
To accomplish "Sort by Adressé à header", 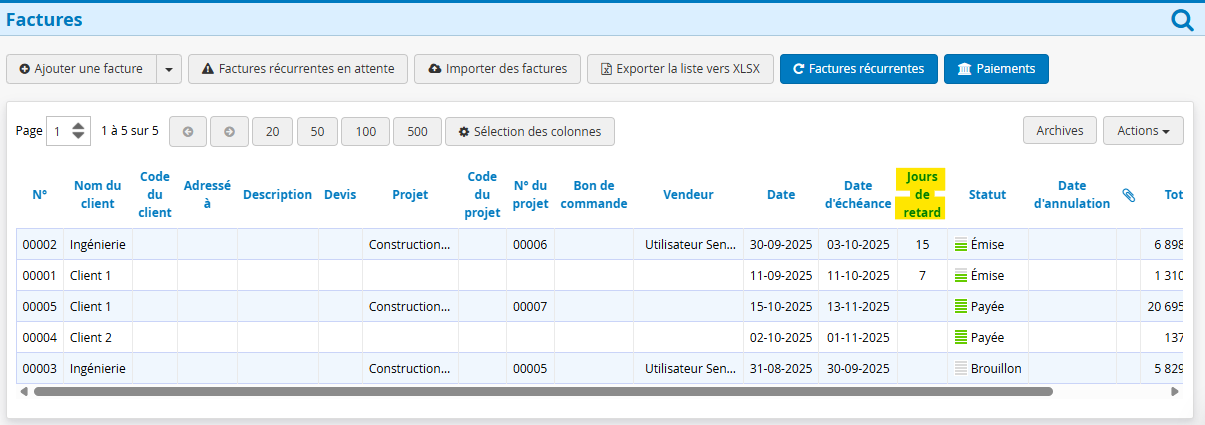I will coord(207,195).
